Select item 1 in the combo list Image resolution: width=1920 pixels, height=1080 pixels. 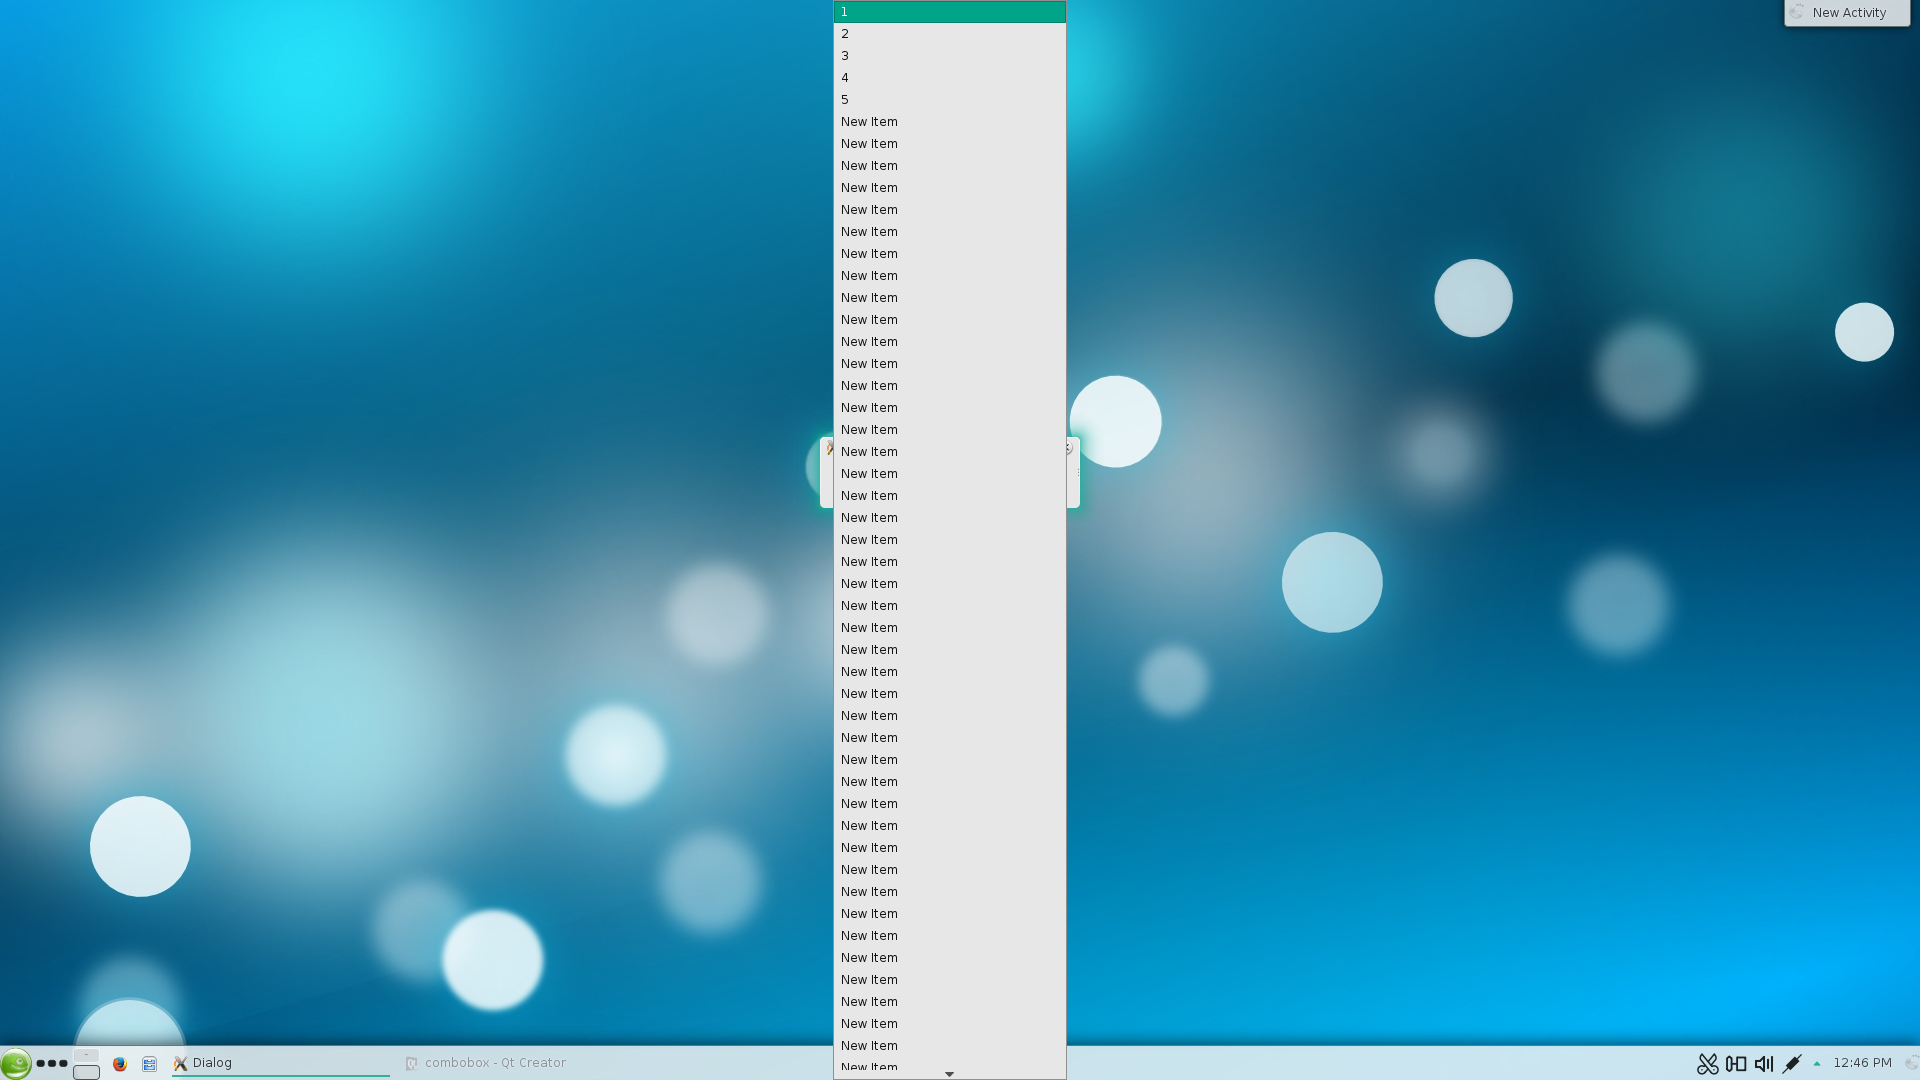pyautogui.click(x=949, y=12)
